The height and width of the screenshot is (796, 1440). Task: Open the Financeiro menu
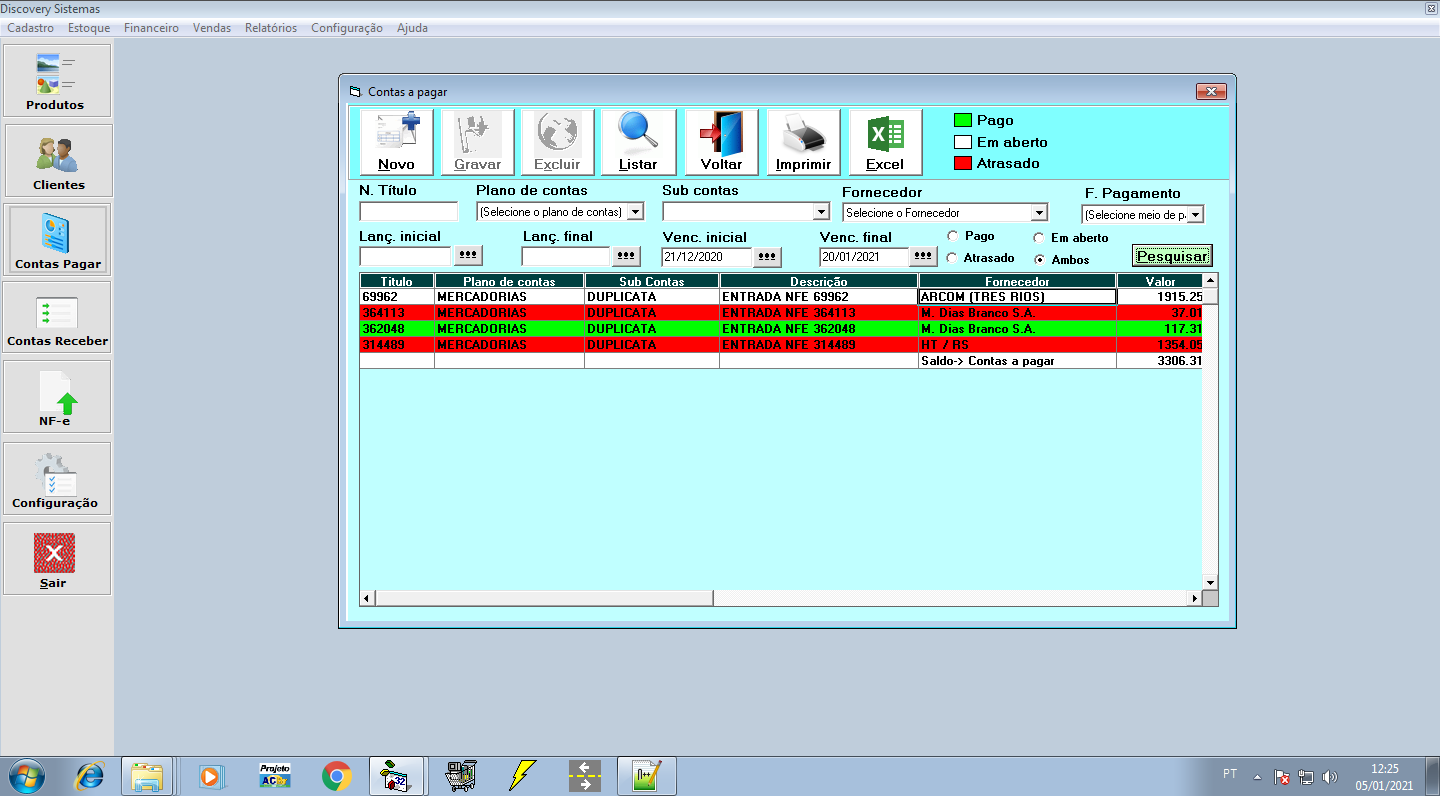click(x=151, y=28)
